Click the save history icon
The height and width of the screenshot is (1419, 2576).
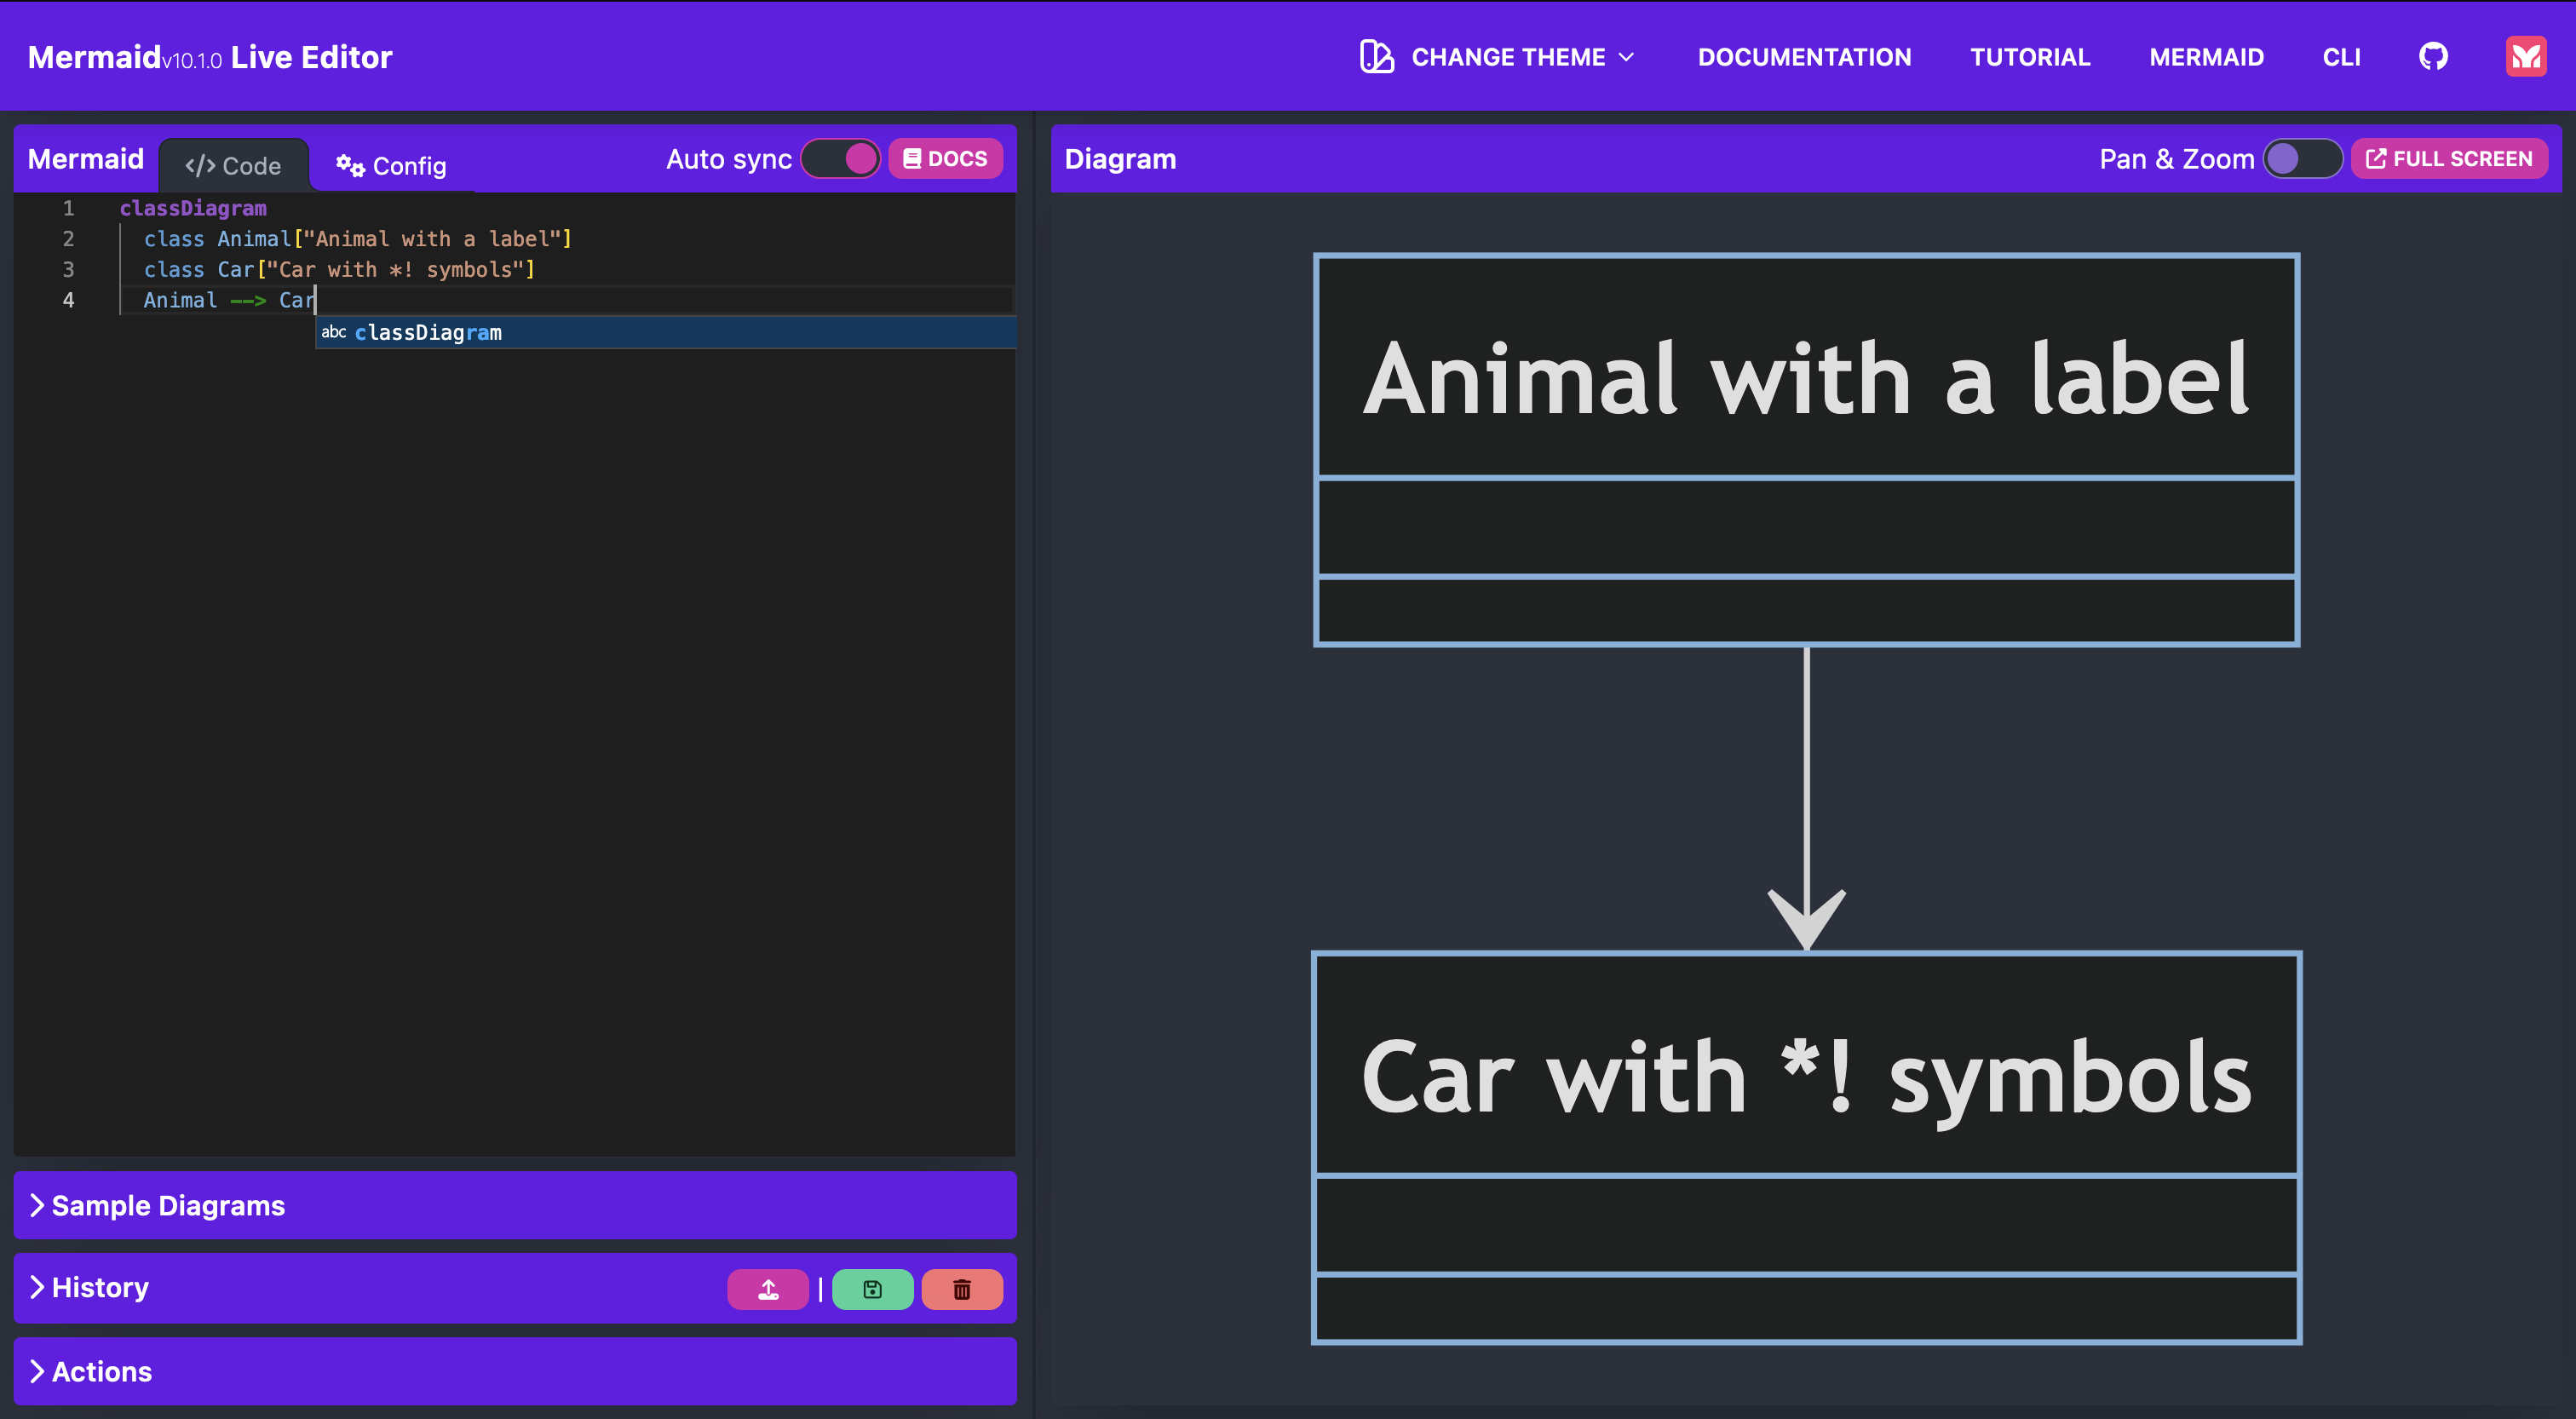(871, 1289)
